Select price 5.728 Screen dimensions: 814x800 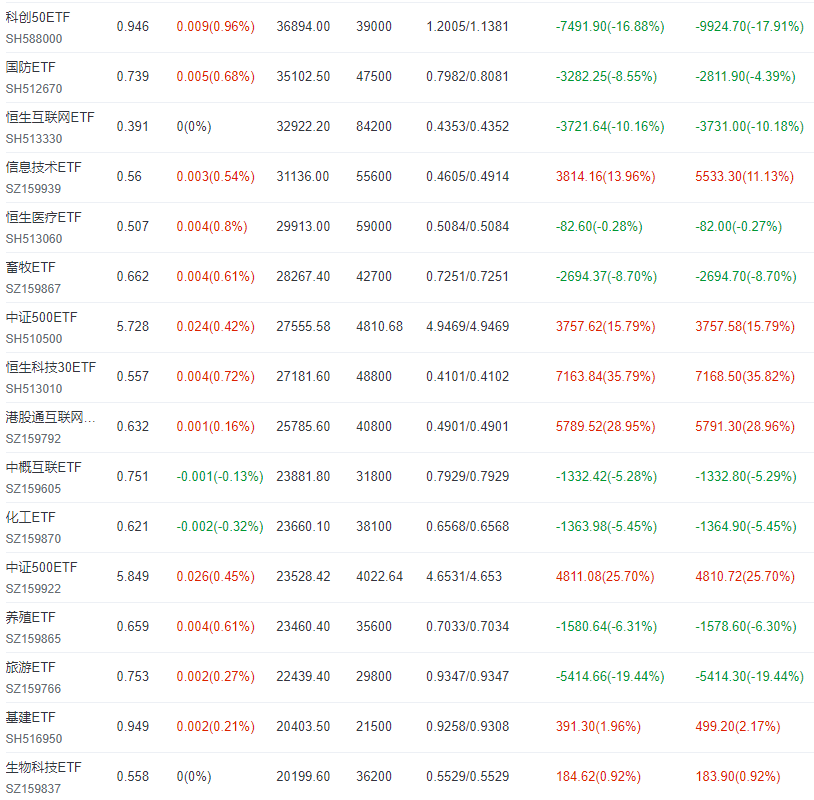[x=132, y=326]
